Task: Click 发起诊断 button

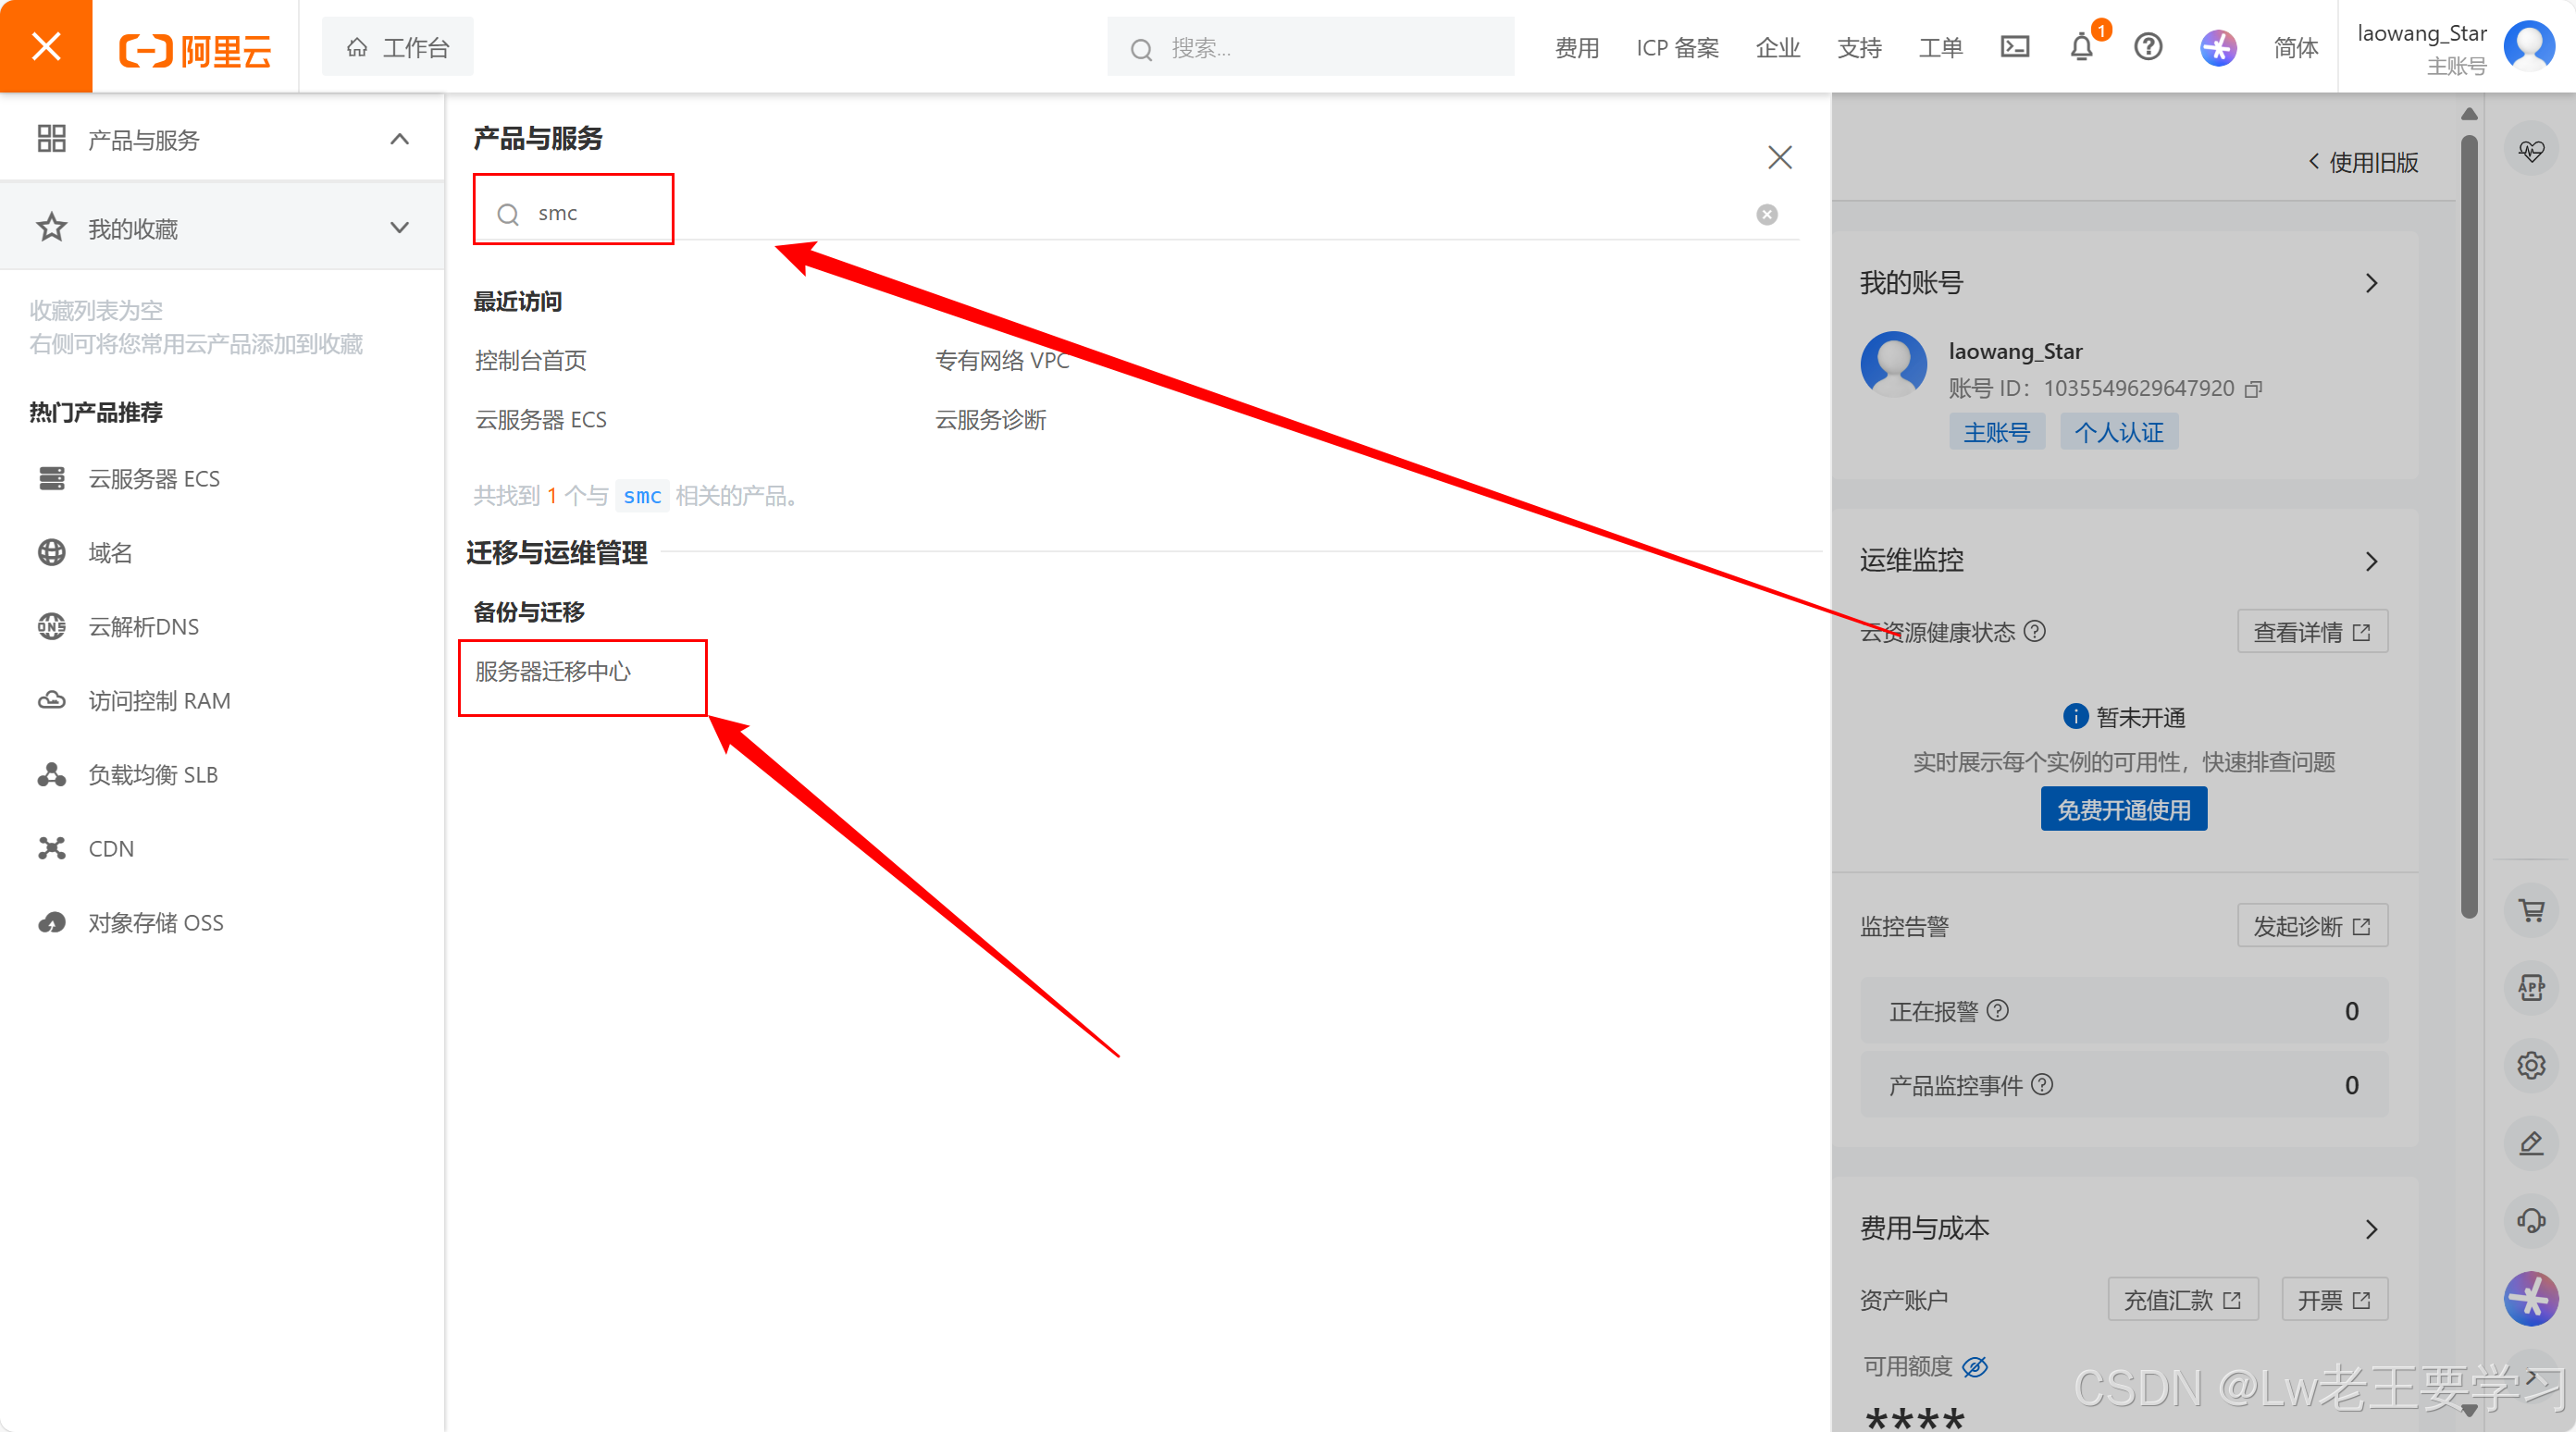Action: [2312, 925]
